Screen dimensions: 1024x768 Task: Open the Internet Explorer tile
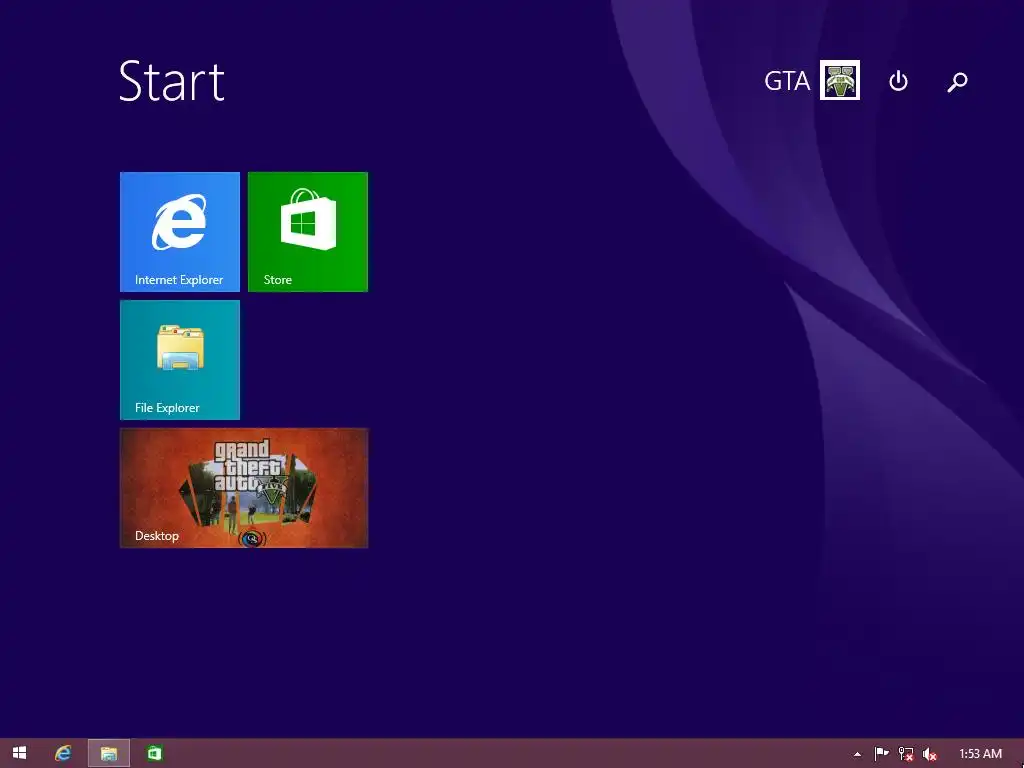click(180, 232)
